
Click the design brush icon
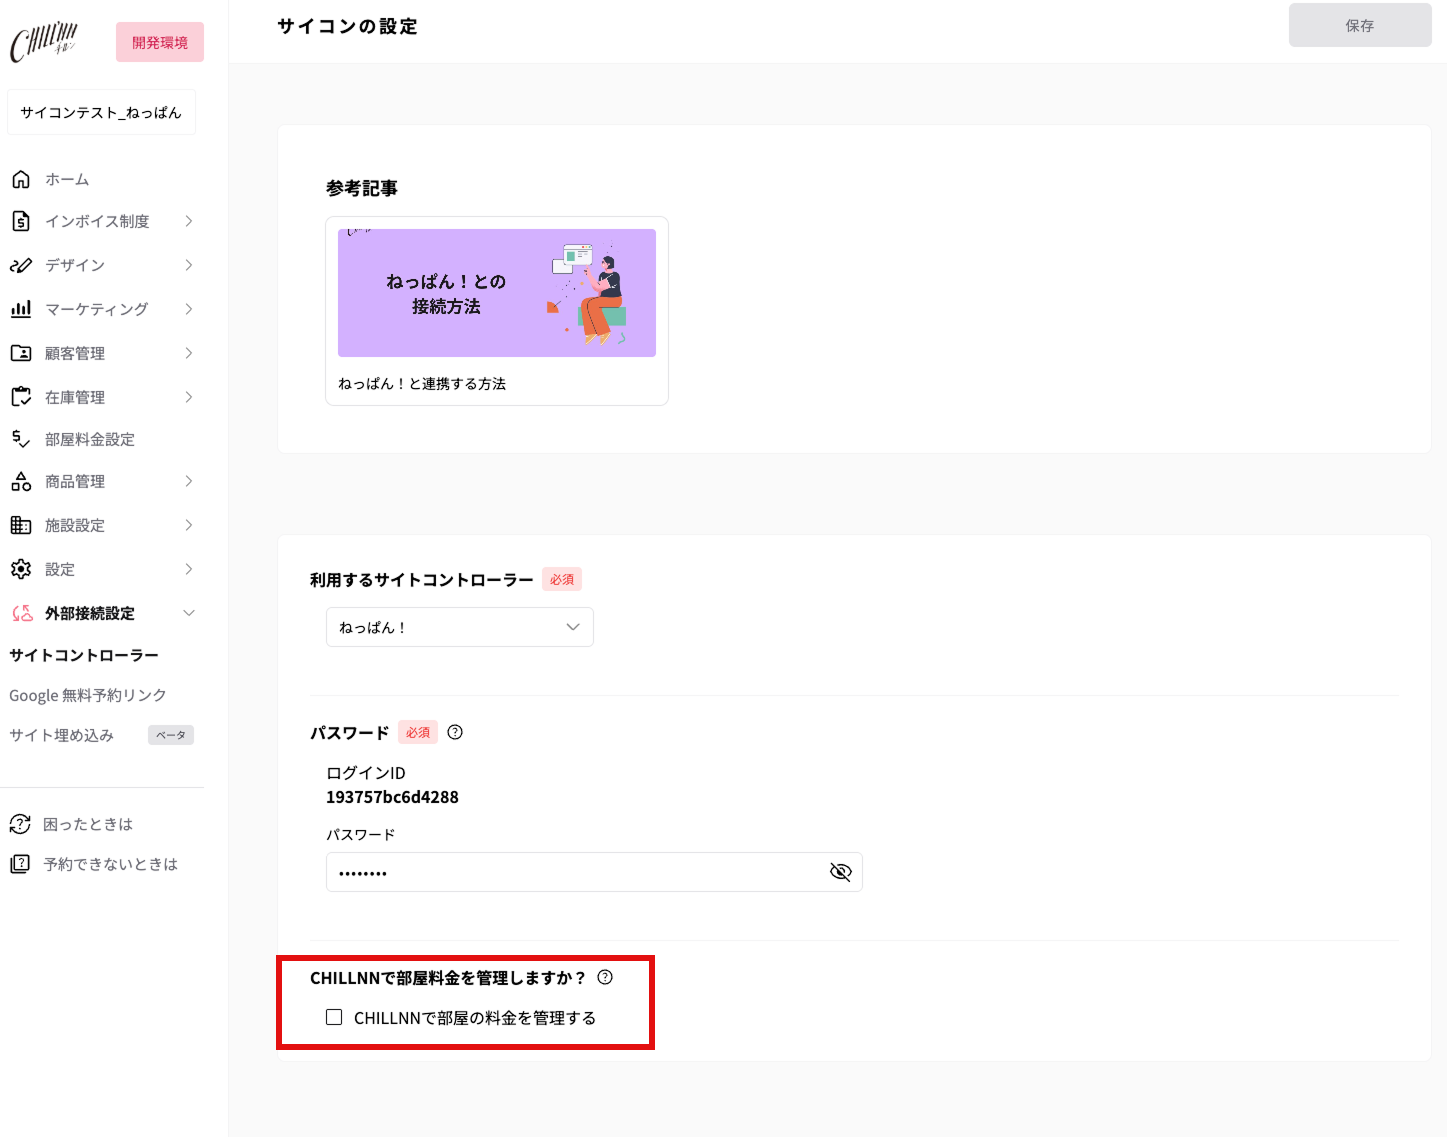21,265
